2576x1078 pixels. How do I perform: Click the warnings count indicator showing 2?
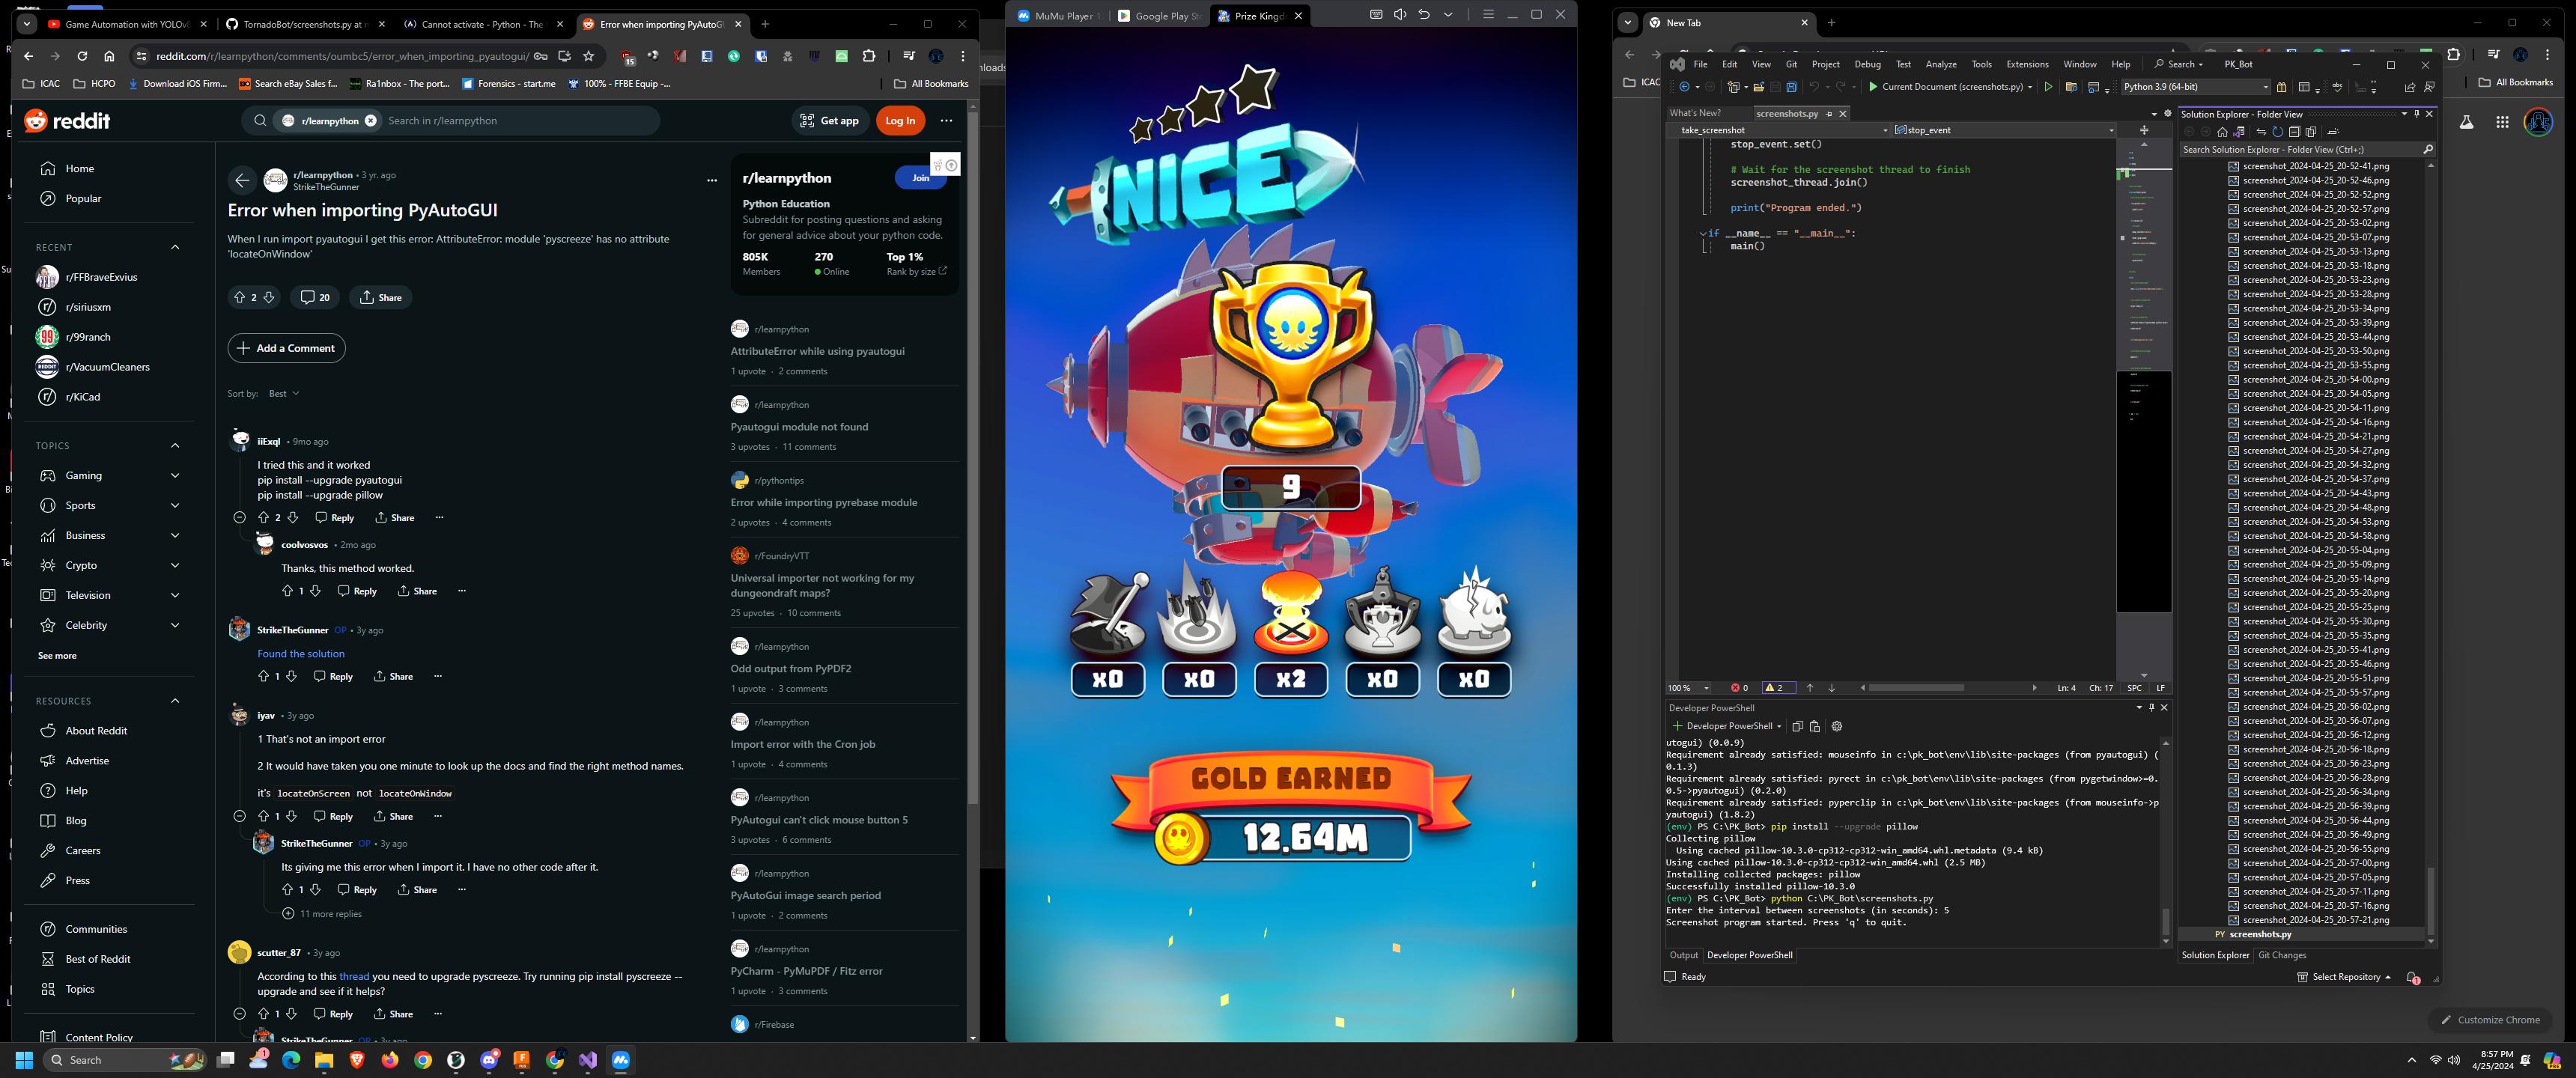pyautogui.click(x=1779, y=688)
